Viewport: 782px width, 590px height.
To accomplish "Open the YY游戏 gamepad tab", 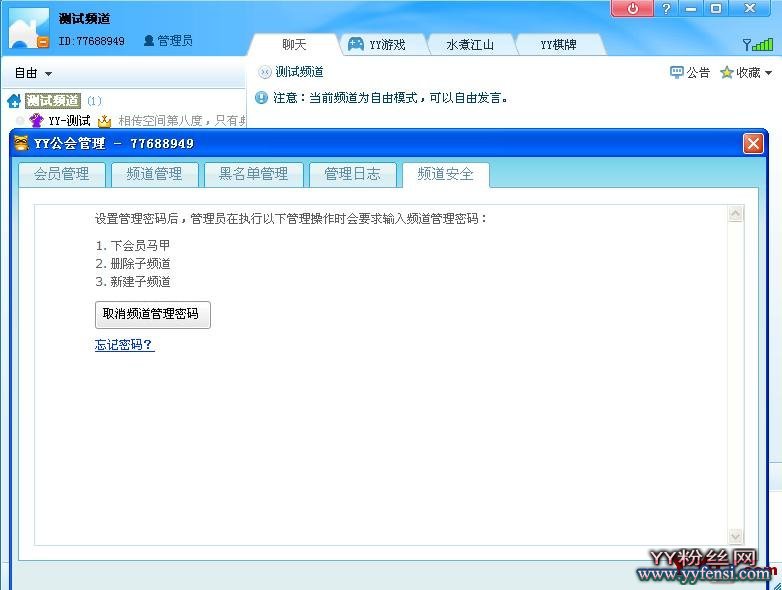I will click(x=383, y=44).
